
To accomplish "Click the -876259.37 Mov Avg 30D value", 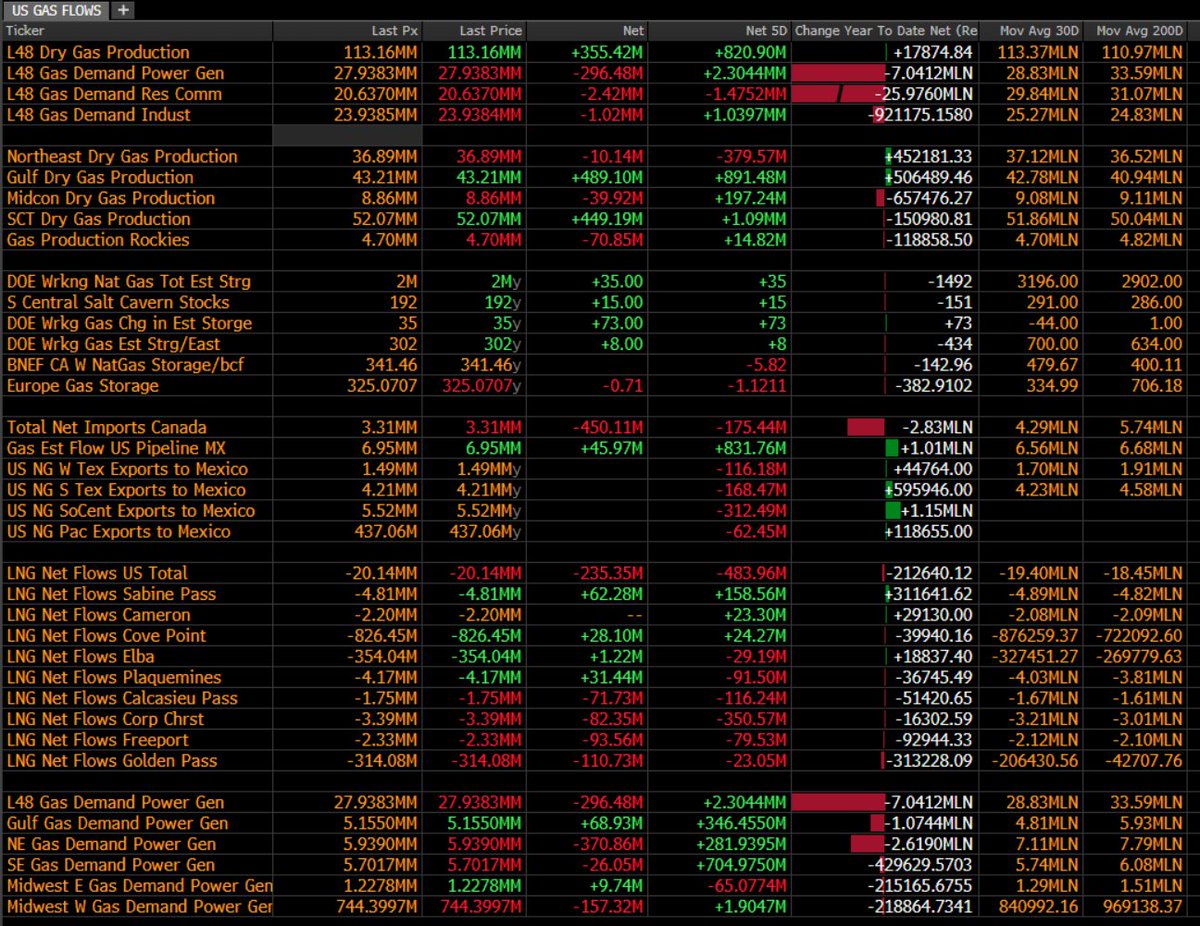I will [1036, 636].
